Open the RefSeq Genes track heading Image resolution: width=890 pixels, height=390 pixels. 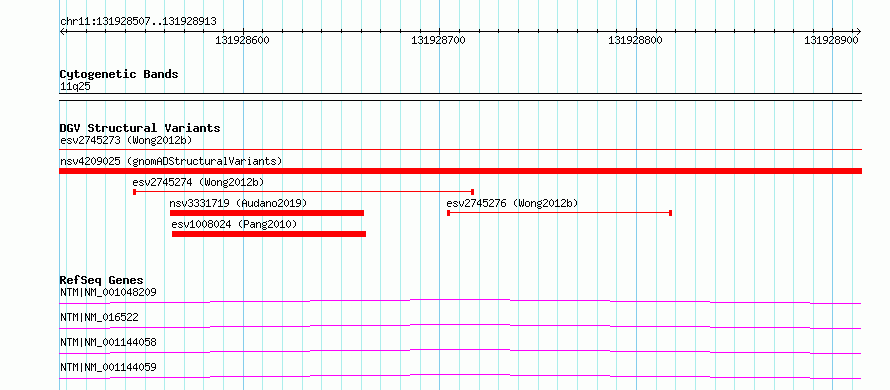point(102,280)
